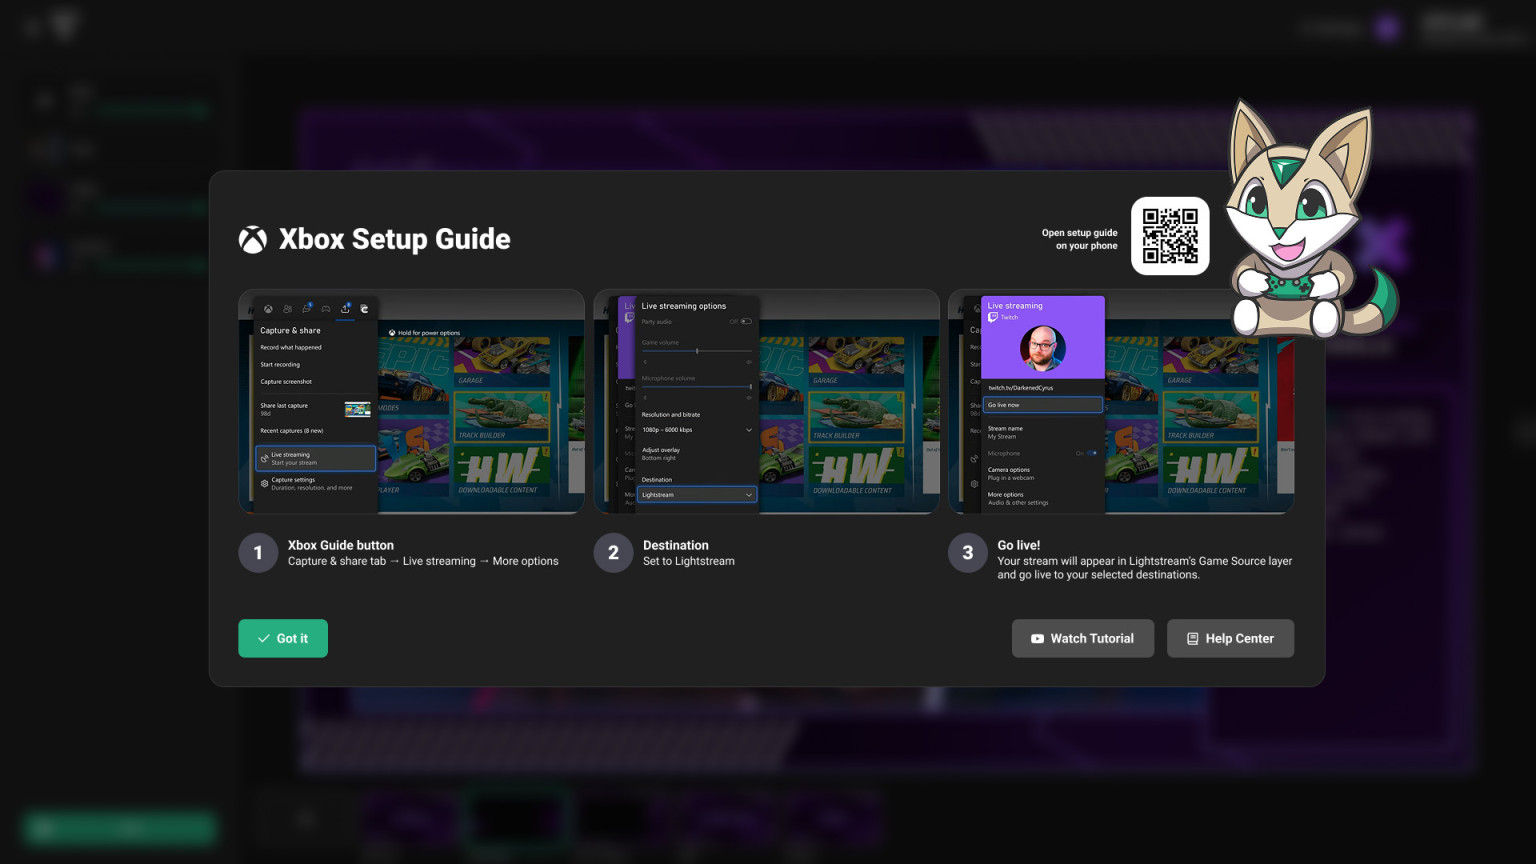
Task: Open the chat icon with notification badge
Action: 306,309
